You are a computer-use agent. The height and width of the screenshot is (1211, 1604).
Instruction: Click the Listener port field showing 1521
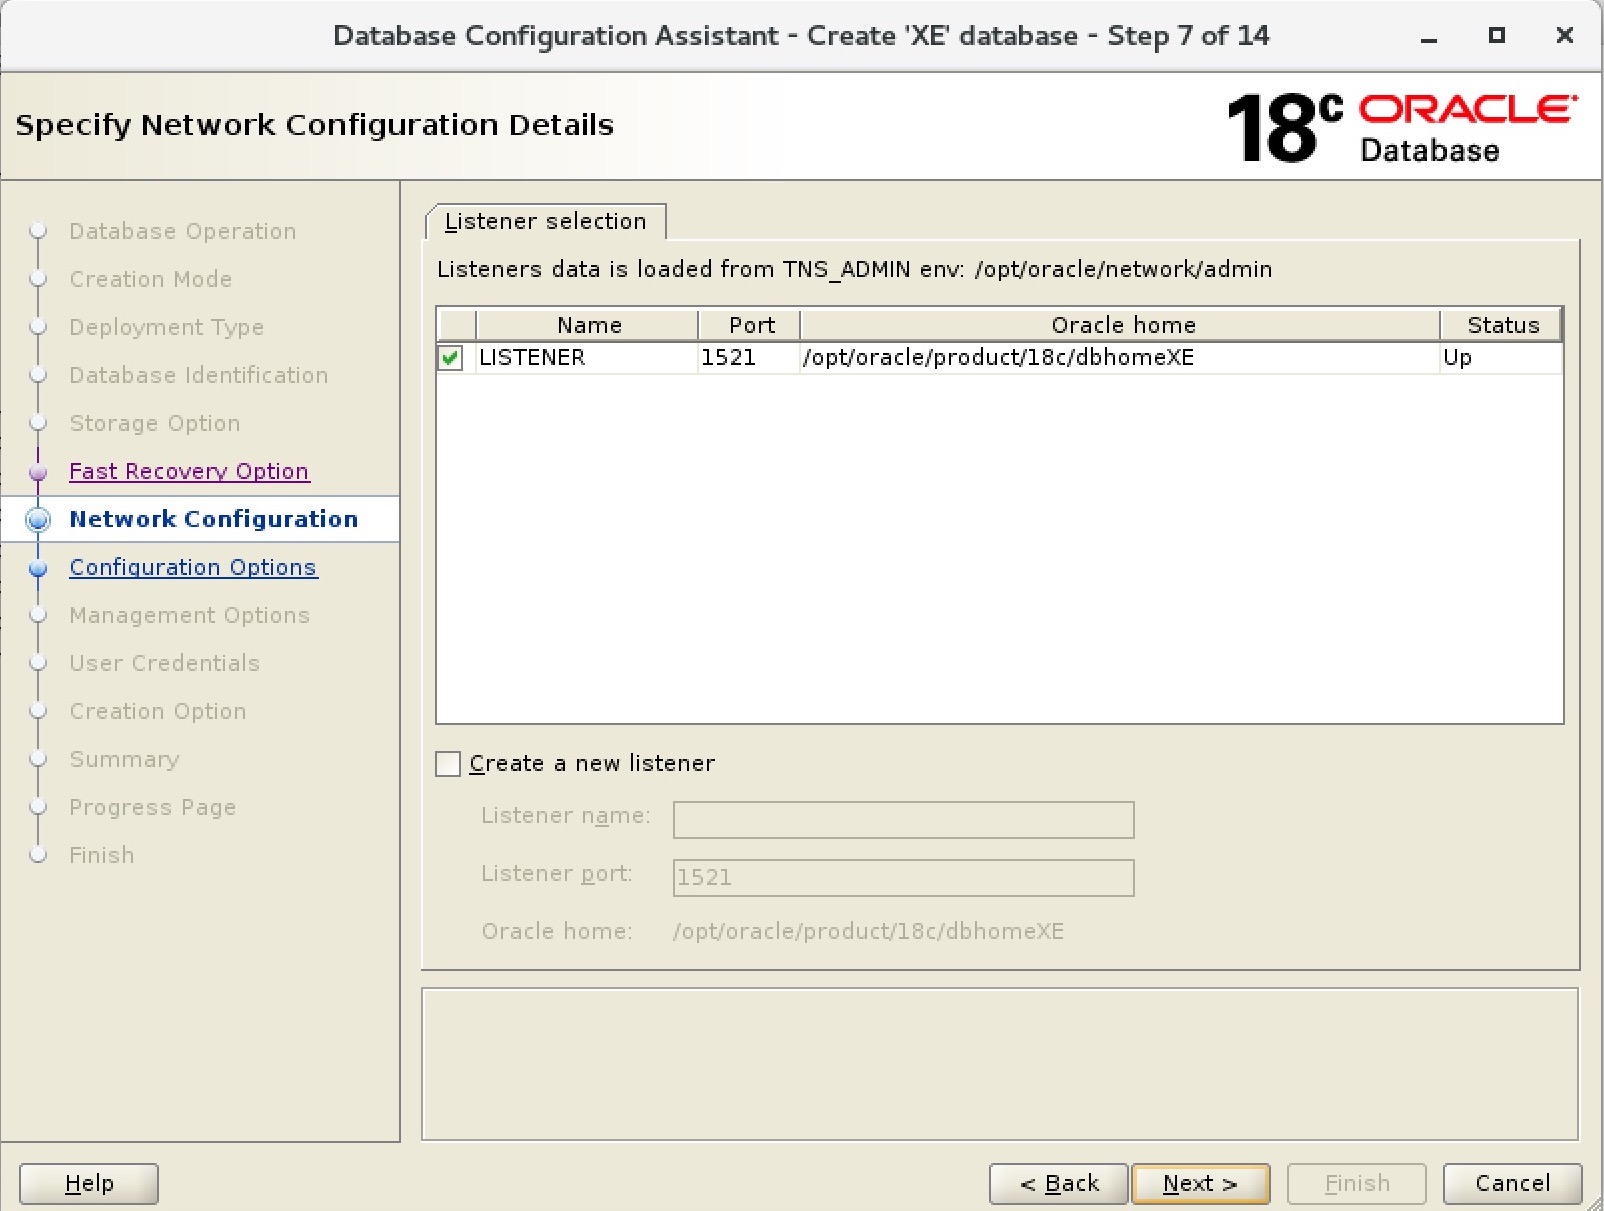pos(901,877)
